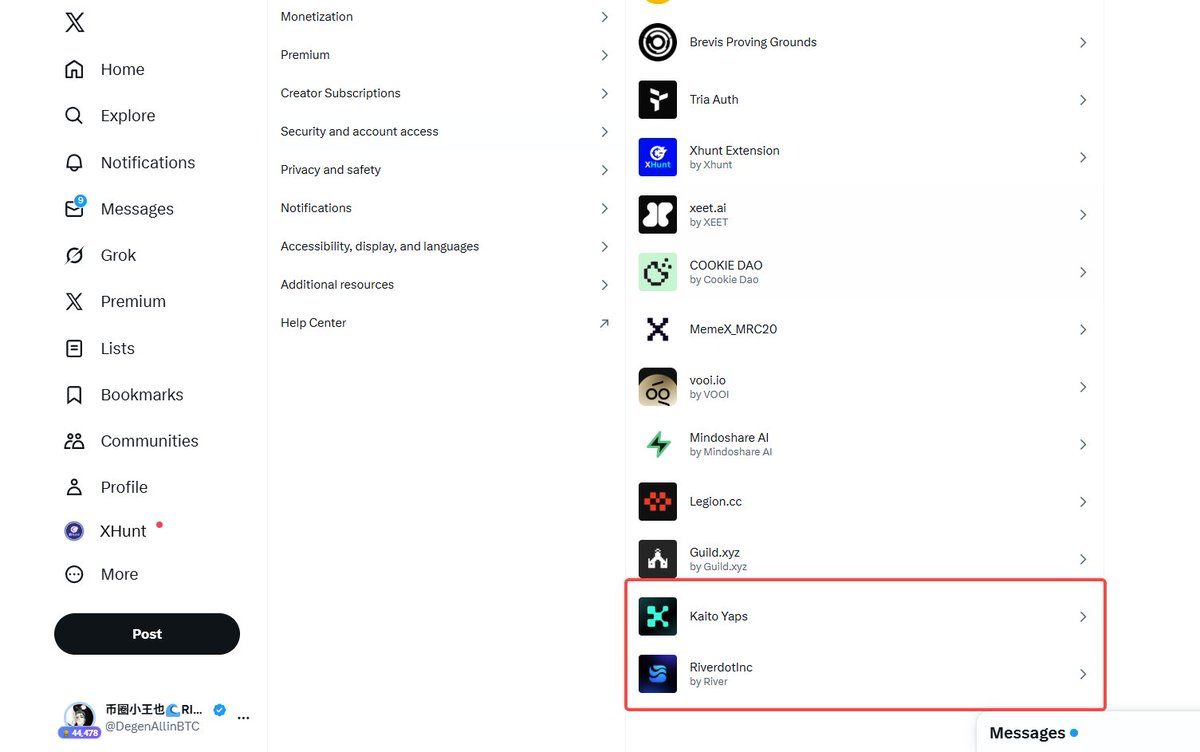Click the Brevis Proving Grounds app icon
1200x752 pixels.
click(x=658, y=42)
